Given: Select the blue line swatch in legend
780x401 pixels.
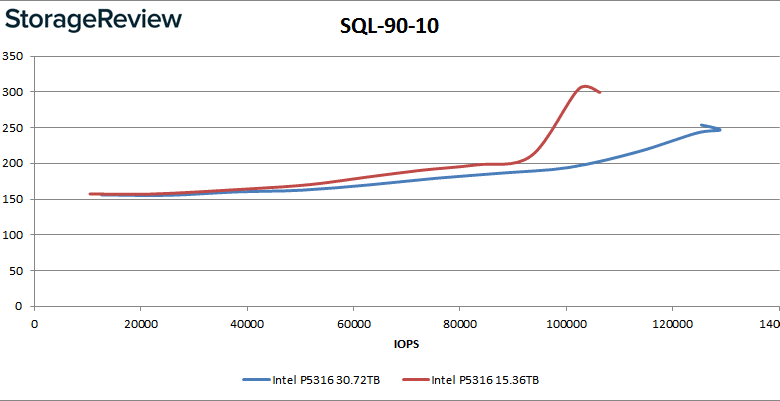Looking at the screenshot, I should tap(256, 381).
